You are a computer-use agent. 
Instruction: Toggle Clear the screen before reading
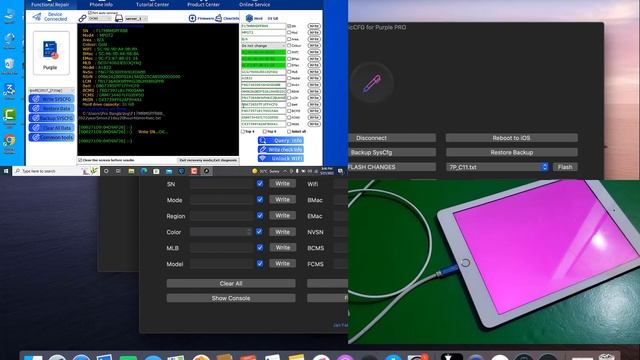pyautogui.click(x=80, y=160)
